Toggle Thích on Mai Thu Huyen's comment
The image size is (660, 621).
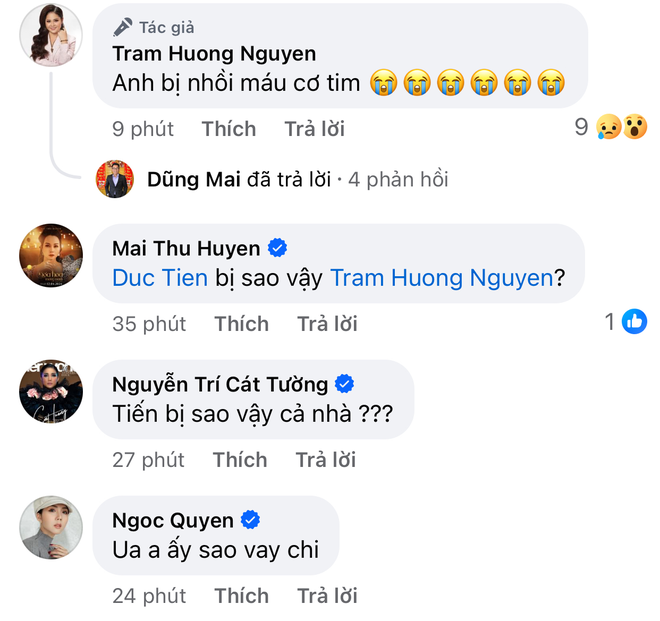coord(241,324)
